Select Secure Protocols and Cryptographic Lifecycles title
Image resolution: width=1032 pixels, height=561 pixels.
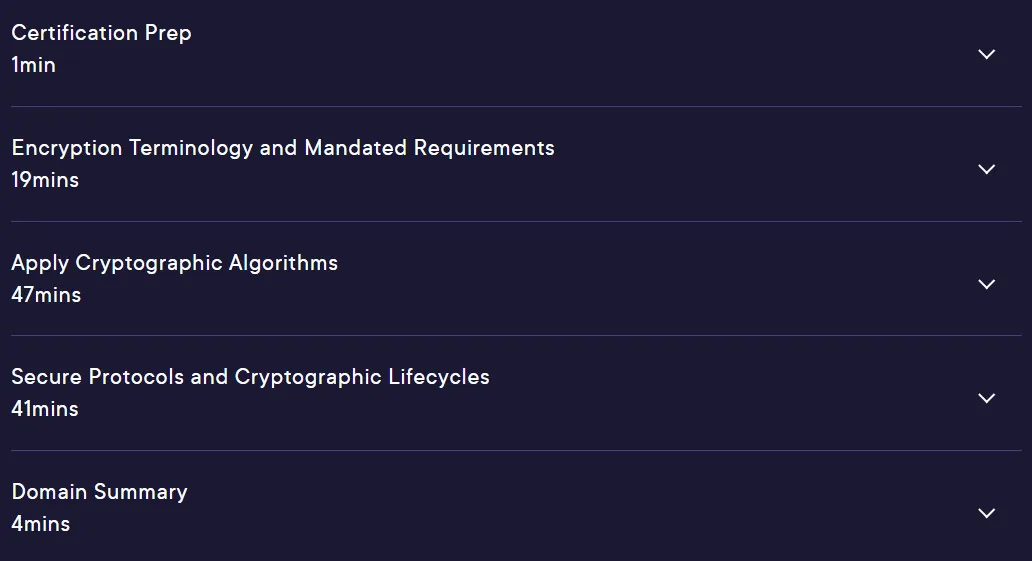click(250, 377)
